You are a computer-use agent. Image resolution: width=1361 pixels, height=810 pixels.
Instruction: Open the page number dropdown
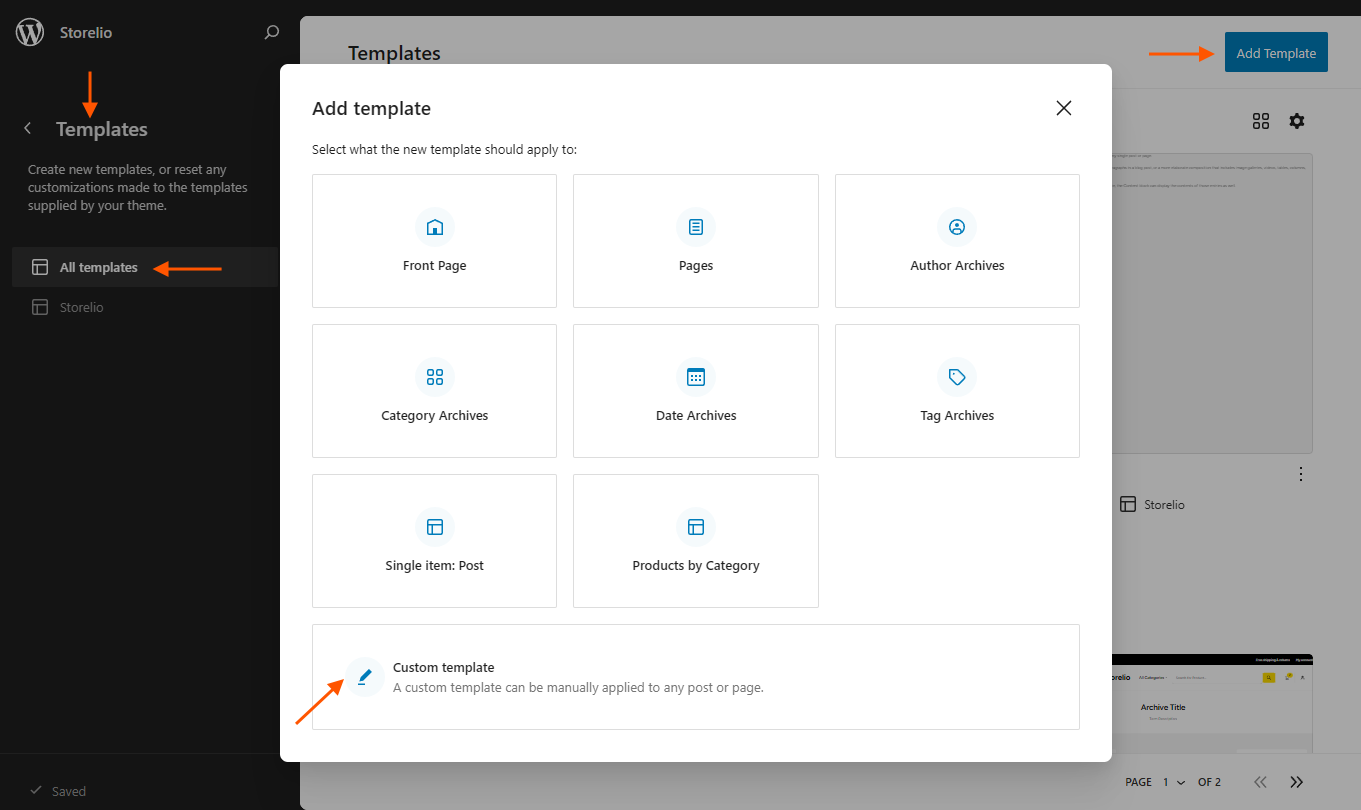pos(1174,782)
